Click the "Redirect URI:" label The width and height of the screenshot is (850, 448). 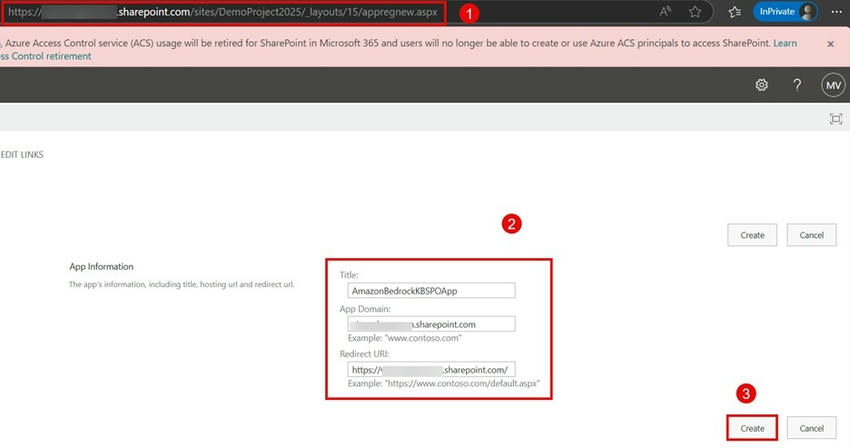364,354
